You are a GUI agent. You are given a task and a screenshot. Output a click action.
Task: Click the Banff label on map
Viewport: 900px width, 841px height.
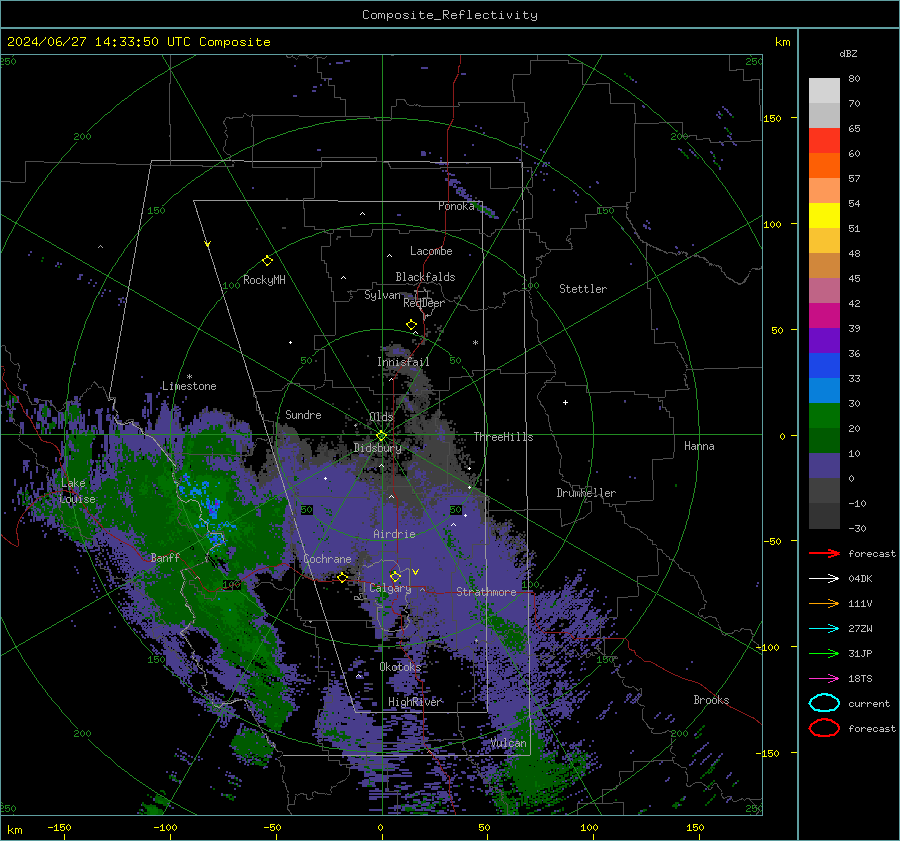pyautogui.click(x=165, y=557)
